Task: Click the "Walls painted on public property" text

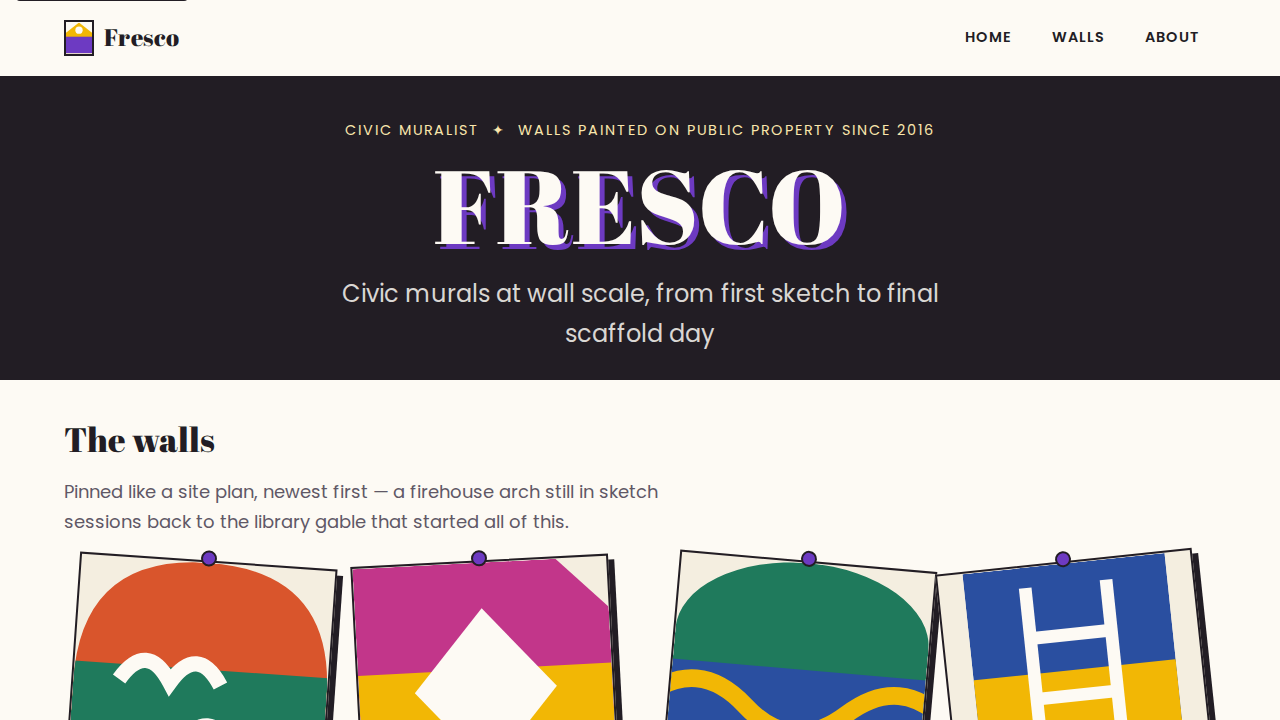Action: coord(676,130)
